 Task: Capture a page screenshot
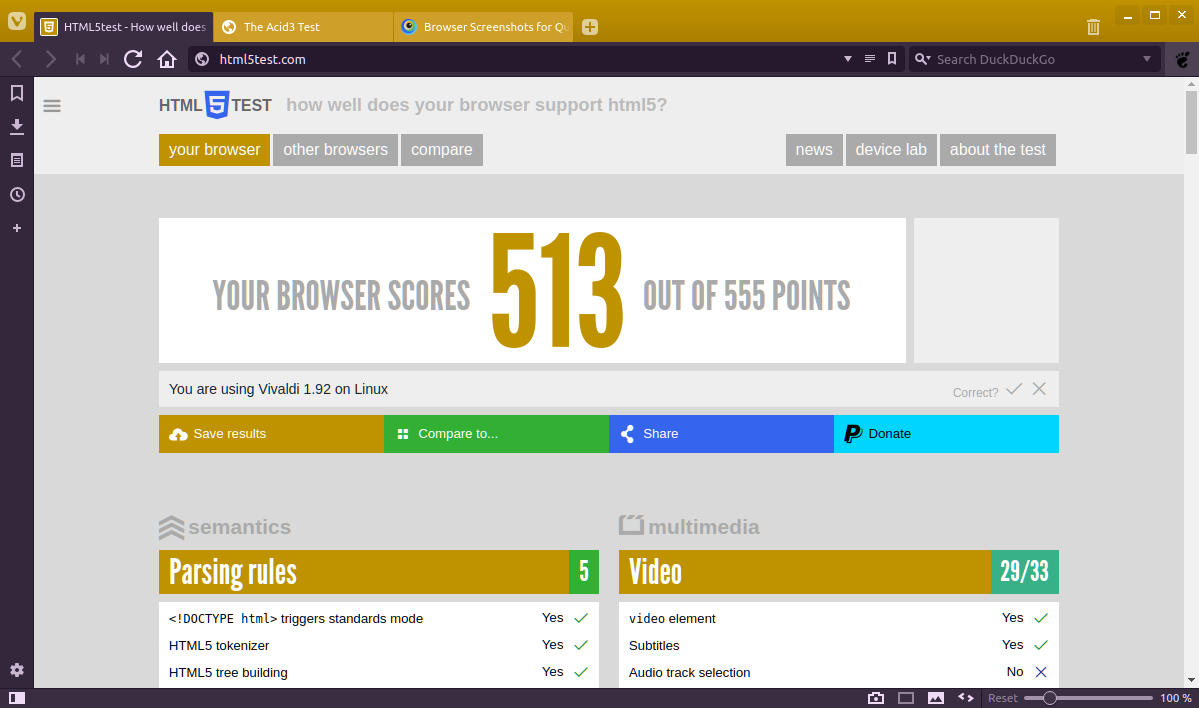pyautogui.click(x=876, y=698)
